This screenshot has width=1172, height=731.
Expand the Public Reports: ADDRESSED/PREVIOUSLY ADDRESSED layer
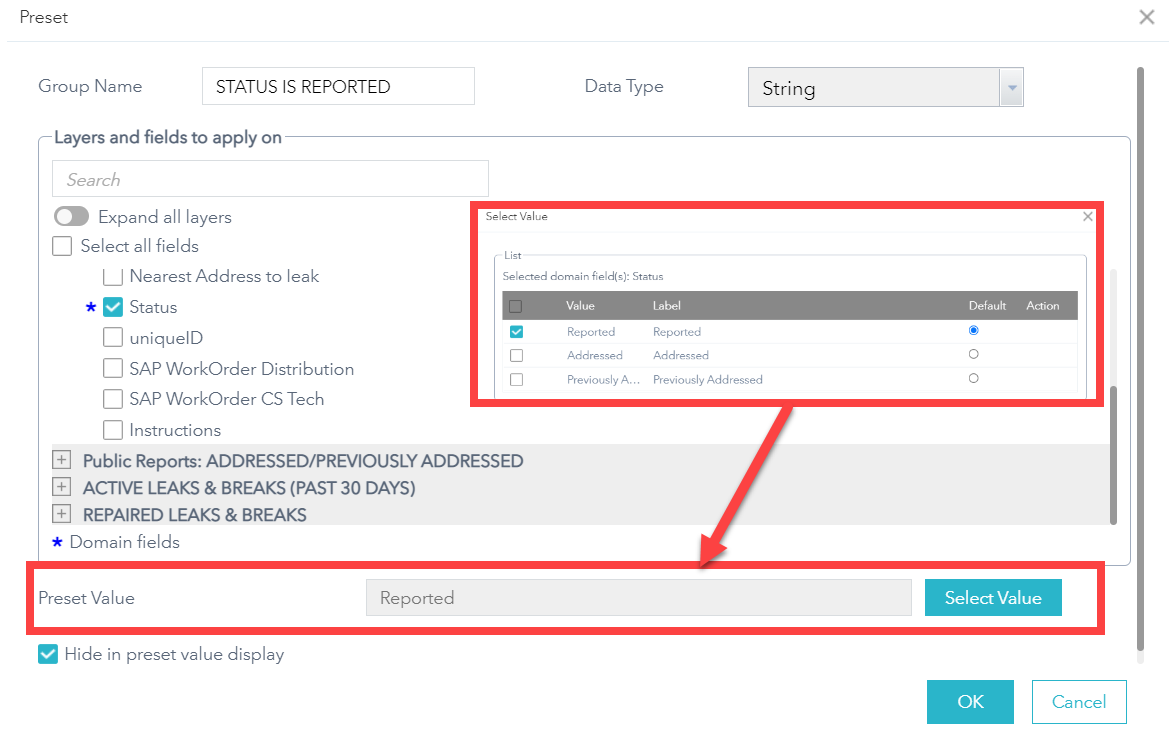coord(62,461)
